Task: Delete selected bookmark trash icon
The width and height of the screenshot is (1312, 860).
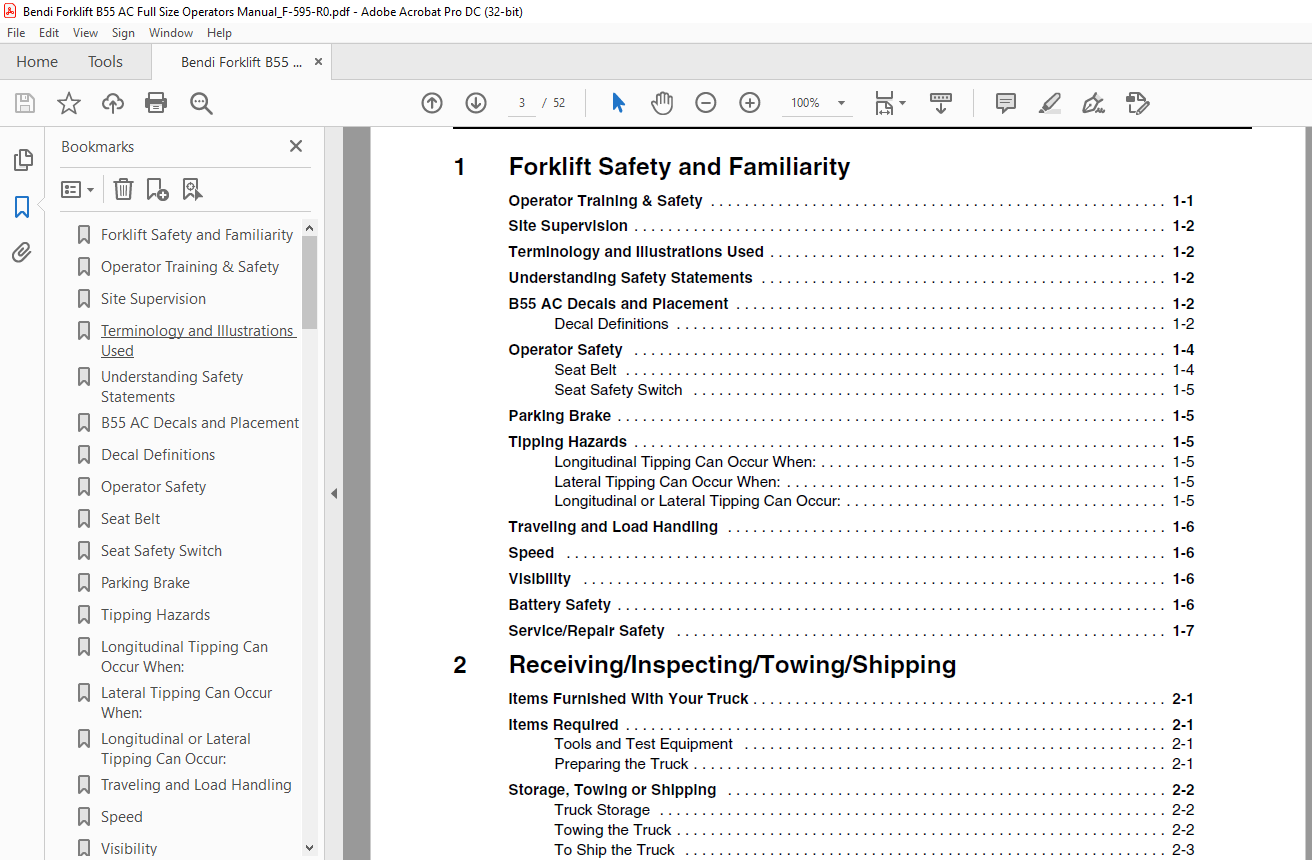Action: (123, 189)
